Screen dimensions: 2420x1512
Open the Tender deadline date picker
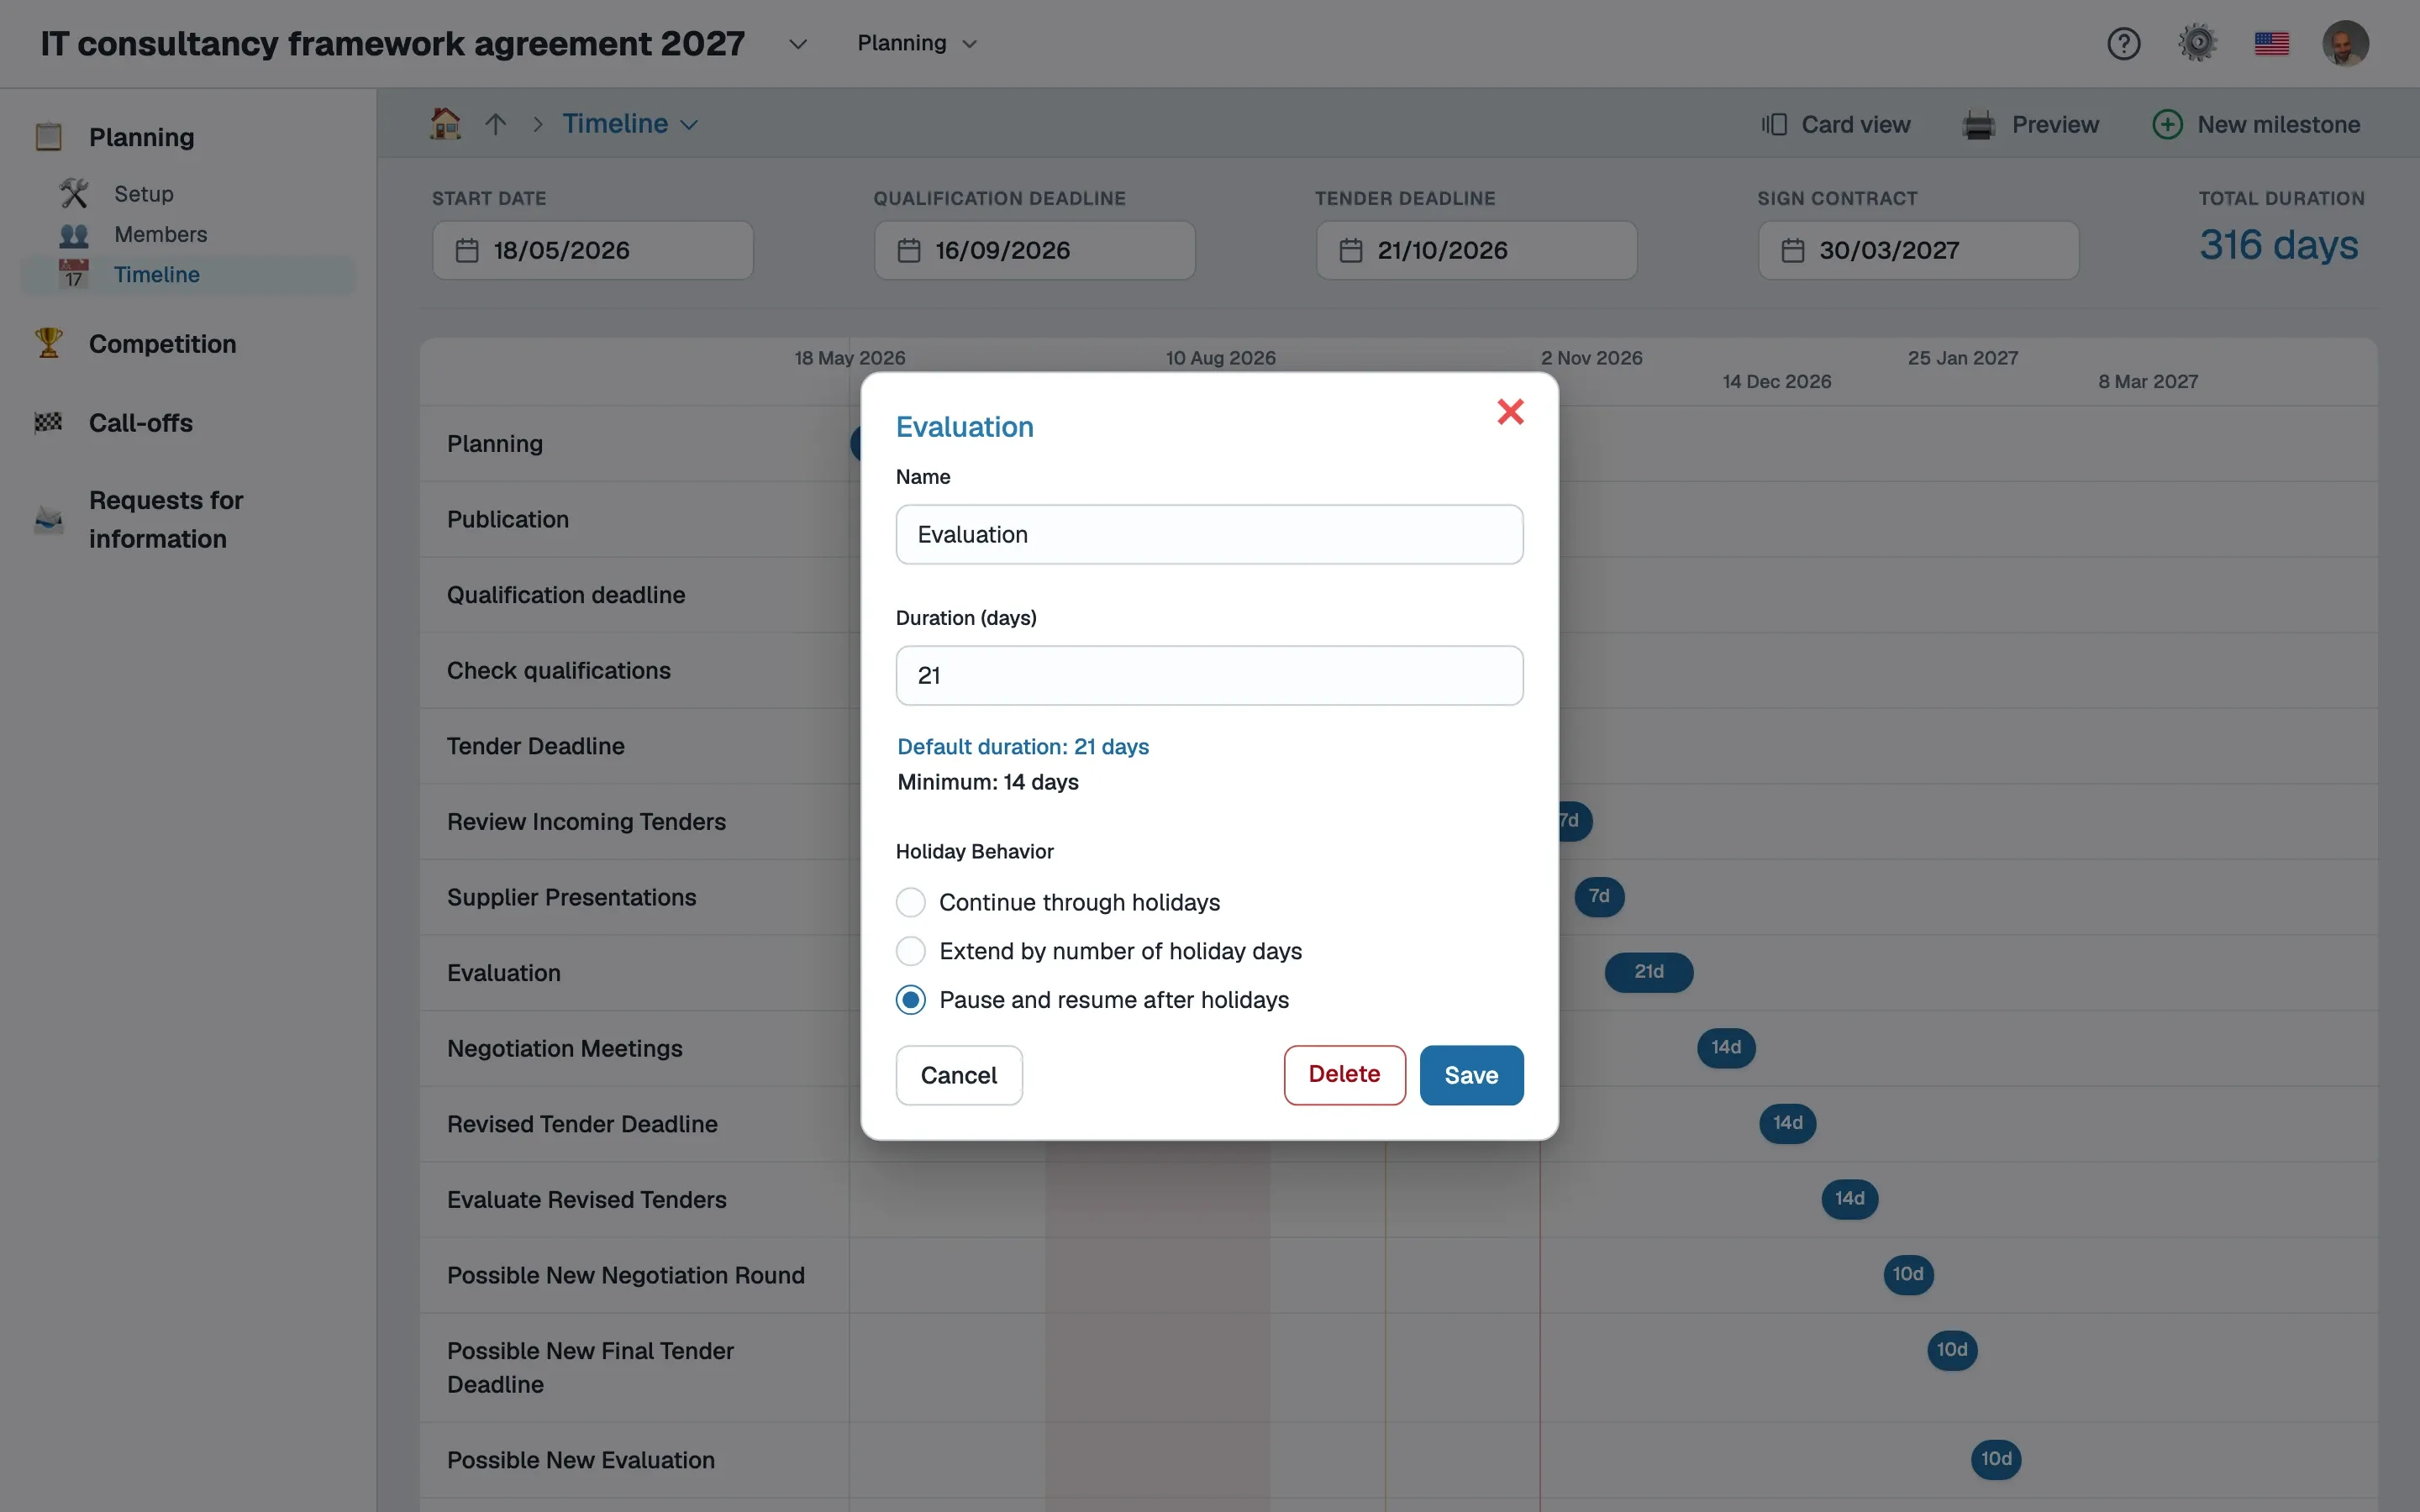coord(1476,250)
